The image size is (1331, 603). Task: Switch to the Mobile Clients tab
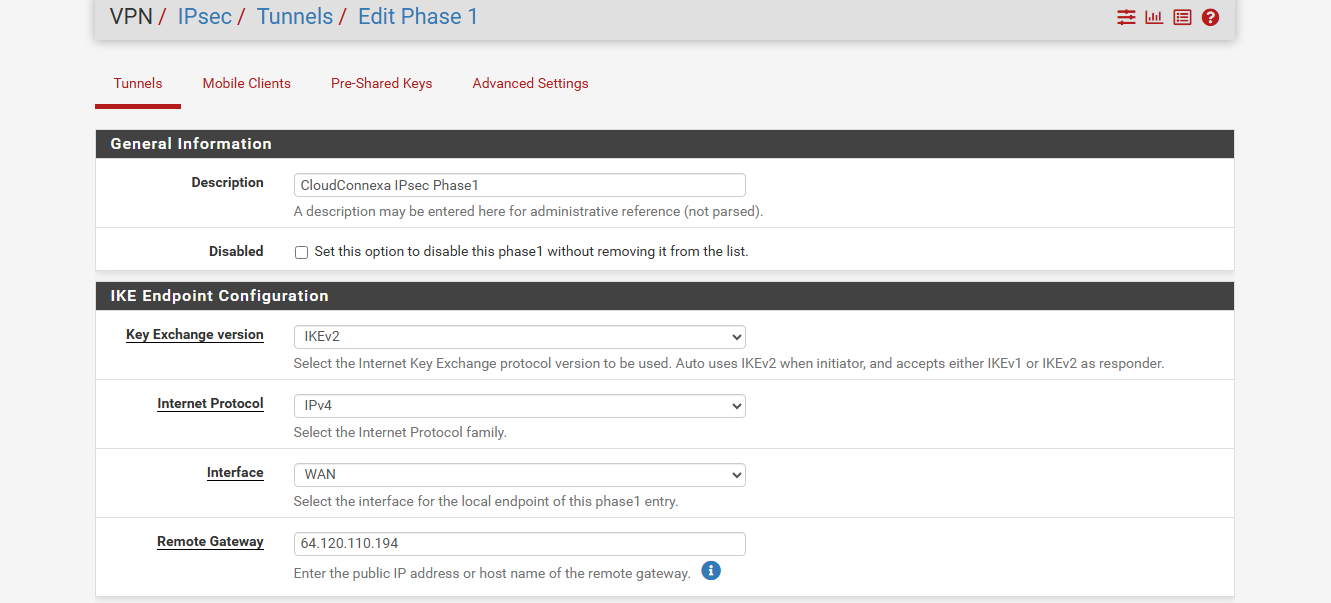tap(247, 83)
